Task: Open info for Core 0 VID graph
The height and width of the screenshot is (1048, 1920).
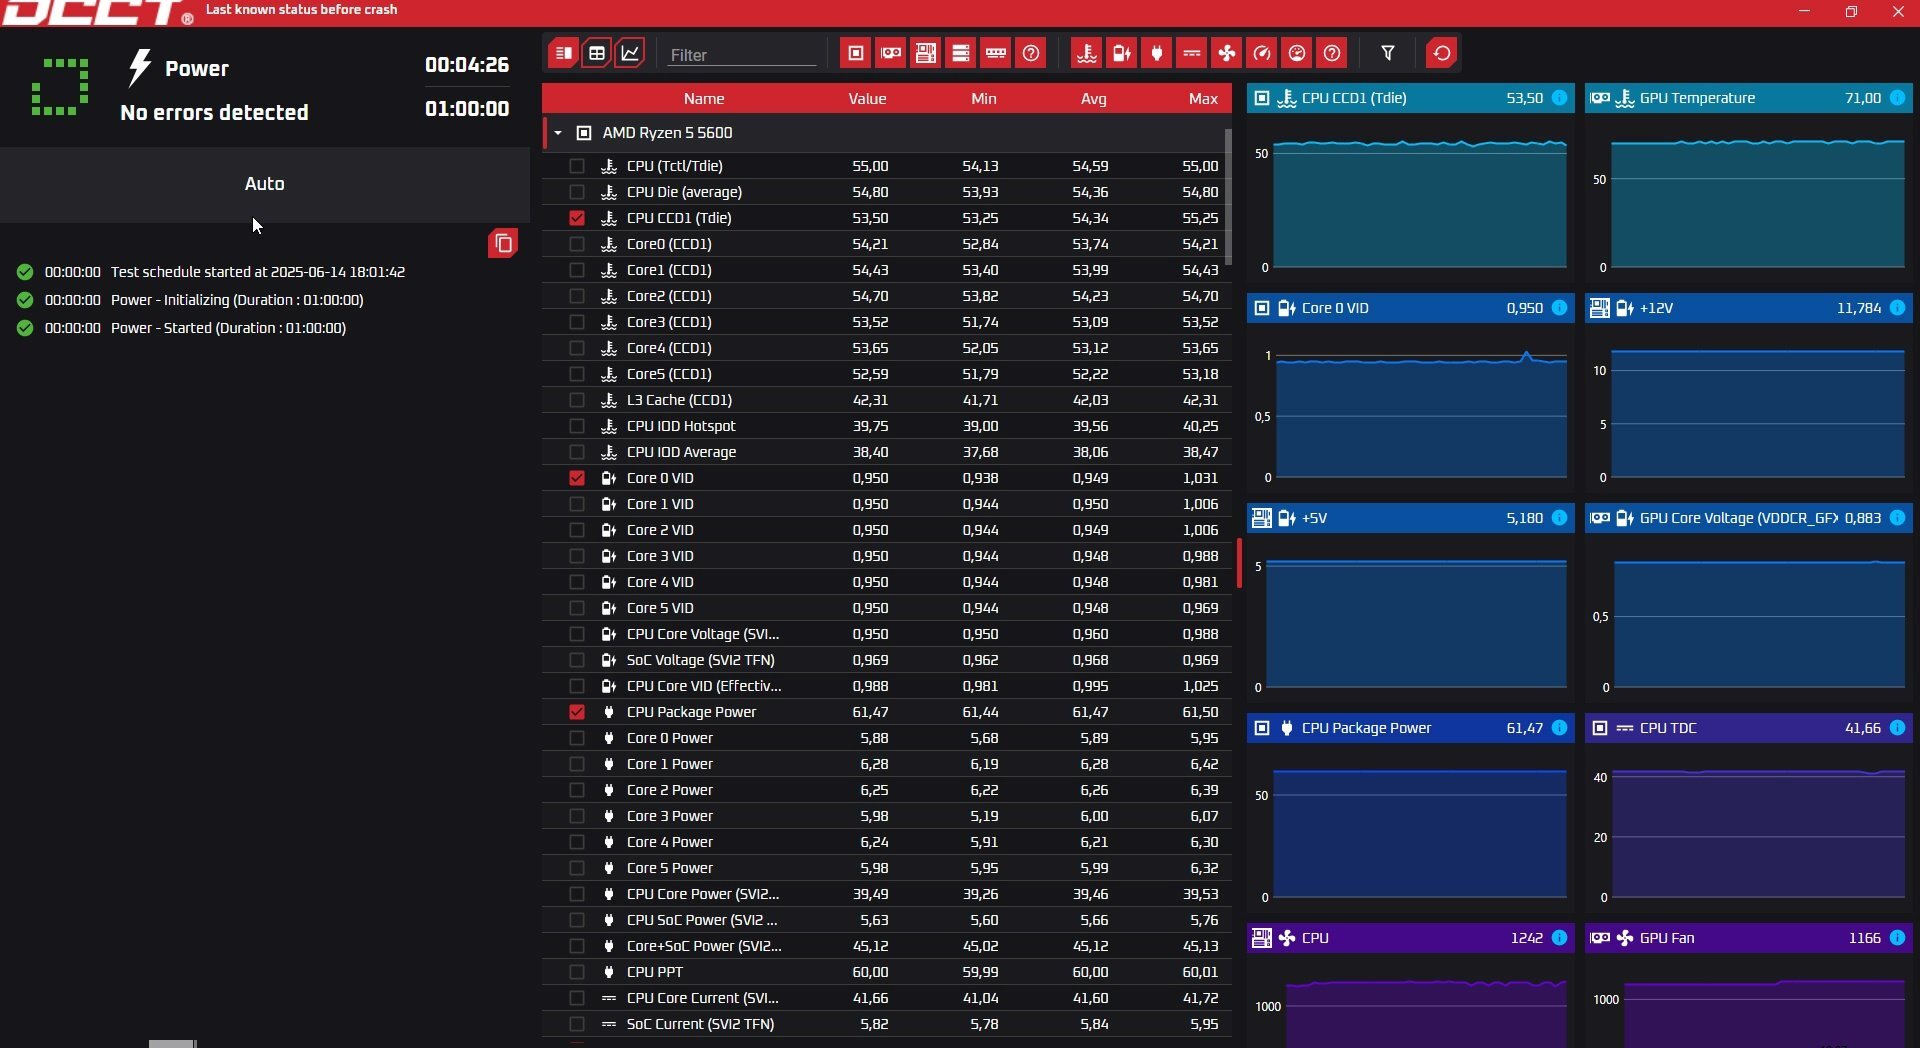Action: pos(1559,308)
